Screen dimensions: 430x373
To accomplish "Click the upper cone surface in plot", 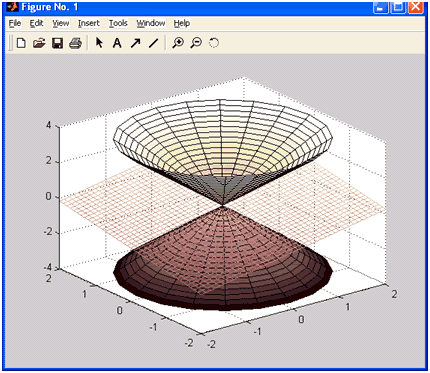I will 223,143.
